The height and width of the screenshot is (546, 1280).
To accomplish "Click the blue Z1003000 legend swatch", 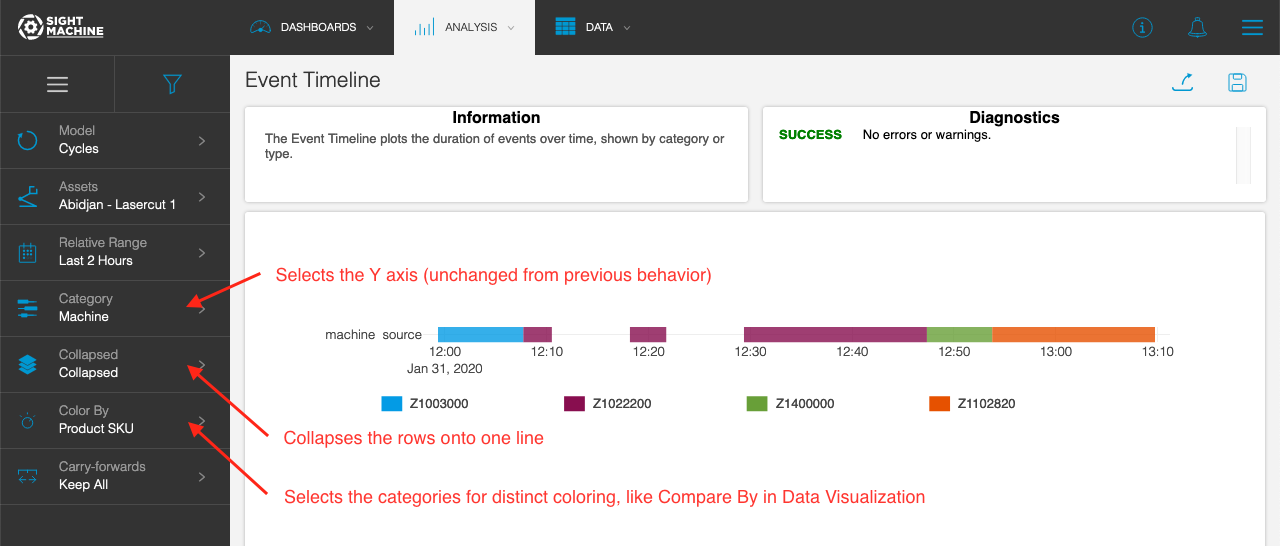I will 391,404.
